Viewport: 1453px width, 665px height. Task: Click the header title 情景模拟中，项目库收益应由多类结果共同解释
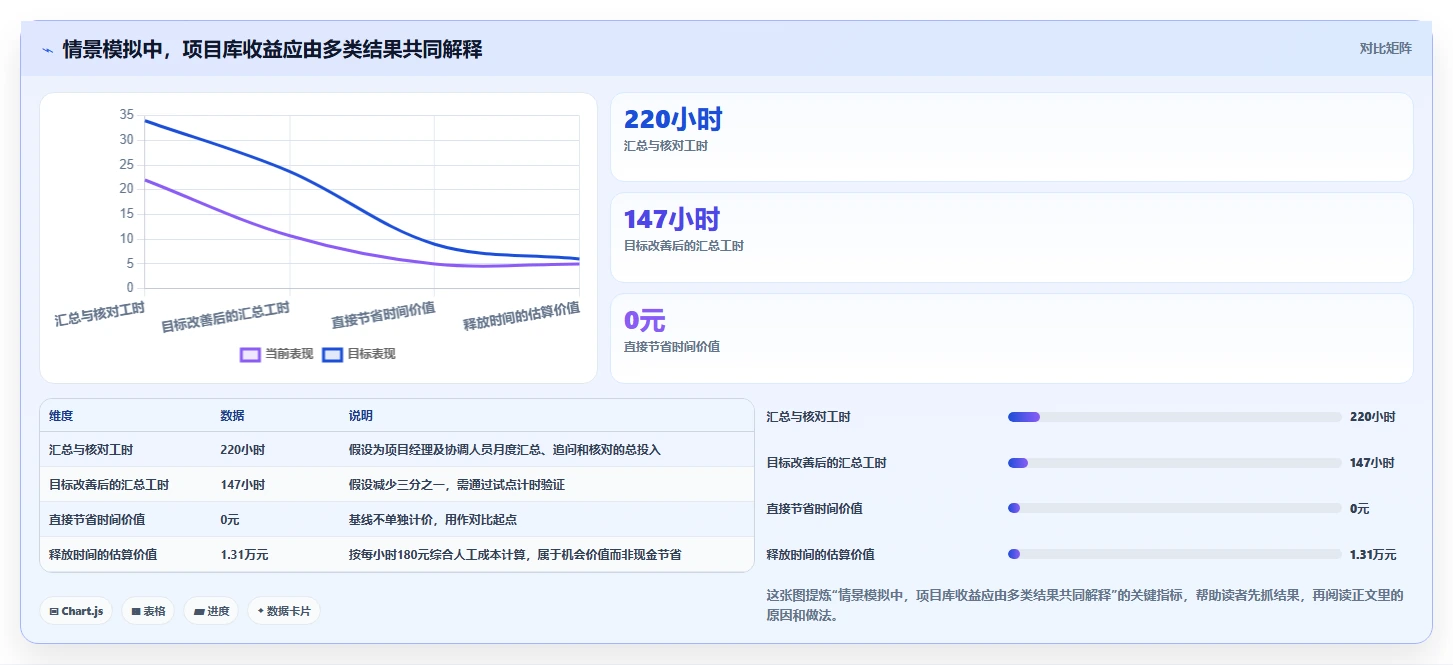coord(272,49)
